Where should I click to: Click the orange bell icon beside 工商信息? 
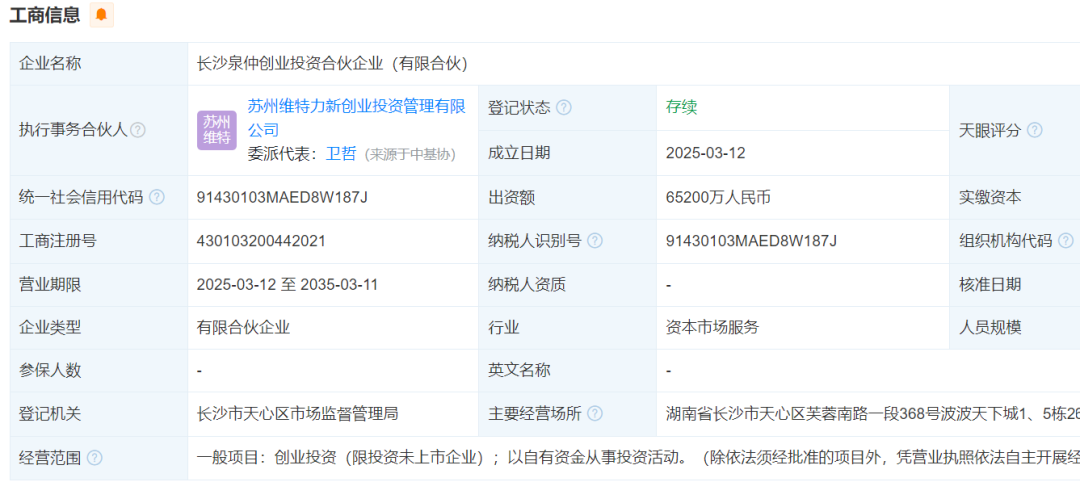coord(101,15)
